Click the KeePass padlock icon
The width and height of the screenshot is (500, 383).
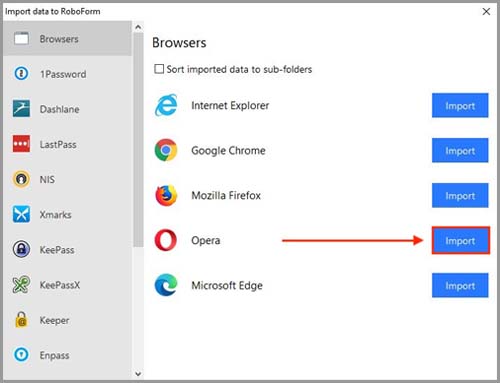(x=21, y=249)
